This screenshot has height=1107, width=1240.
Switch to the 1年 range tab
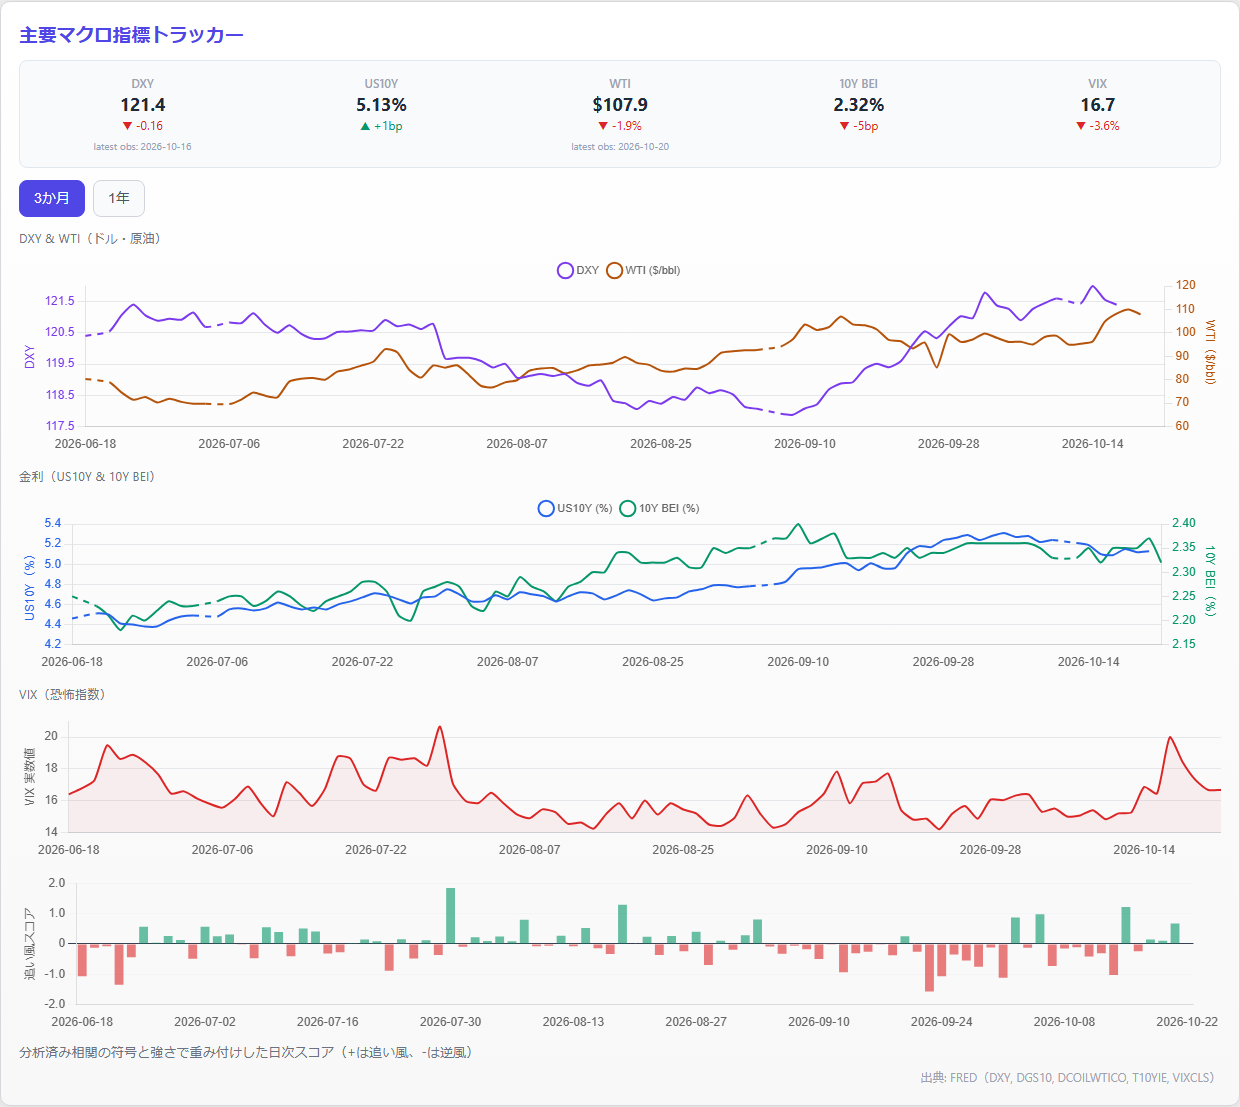click(x=119, y=198)
